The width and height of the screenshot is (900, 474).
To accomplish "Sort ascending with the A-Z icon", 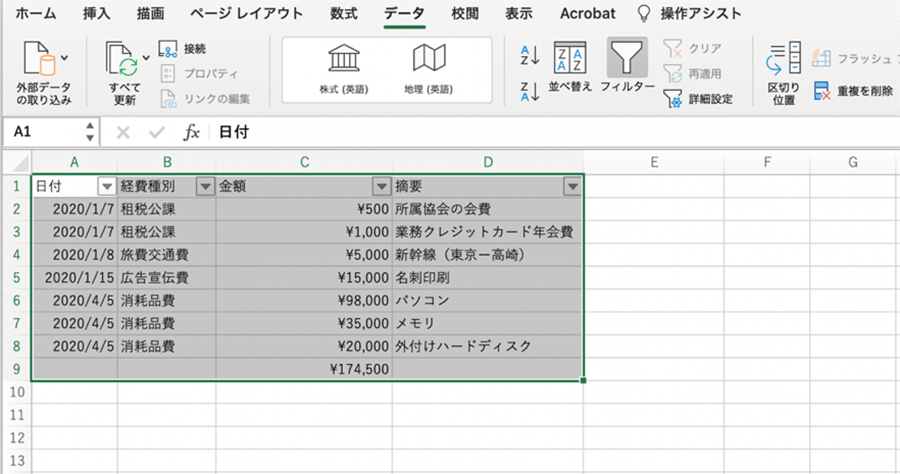I will pyautogui.click(x=531, y=55).
